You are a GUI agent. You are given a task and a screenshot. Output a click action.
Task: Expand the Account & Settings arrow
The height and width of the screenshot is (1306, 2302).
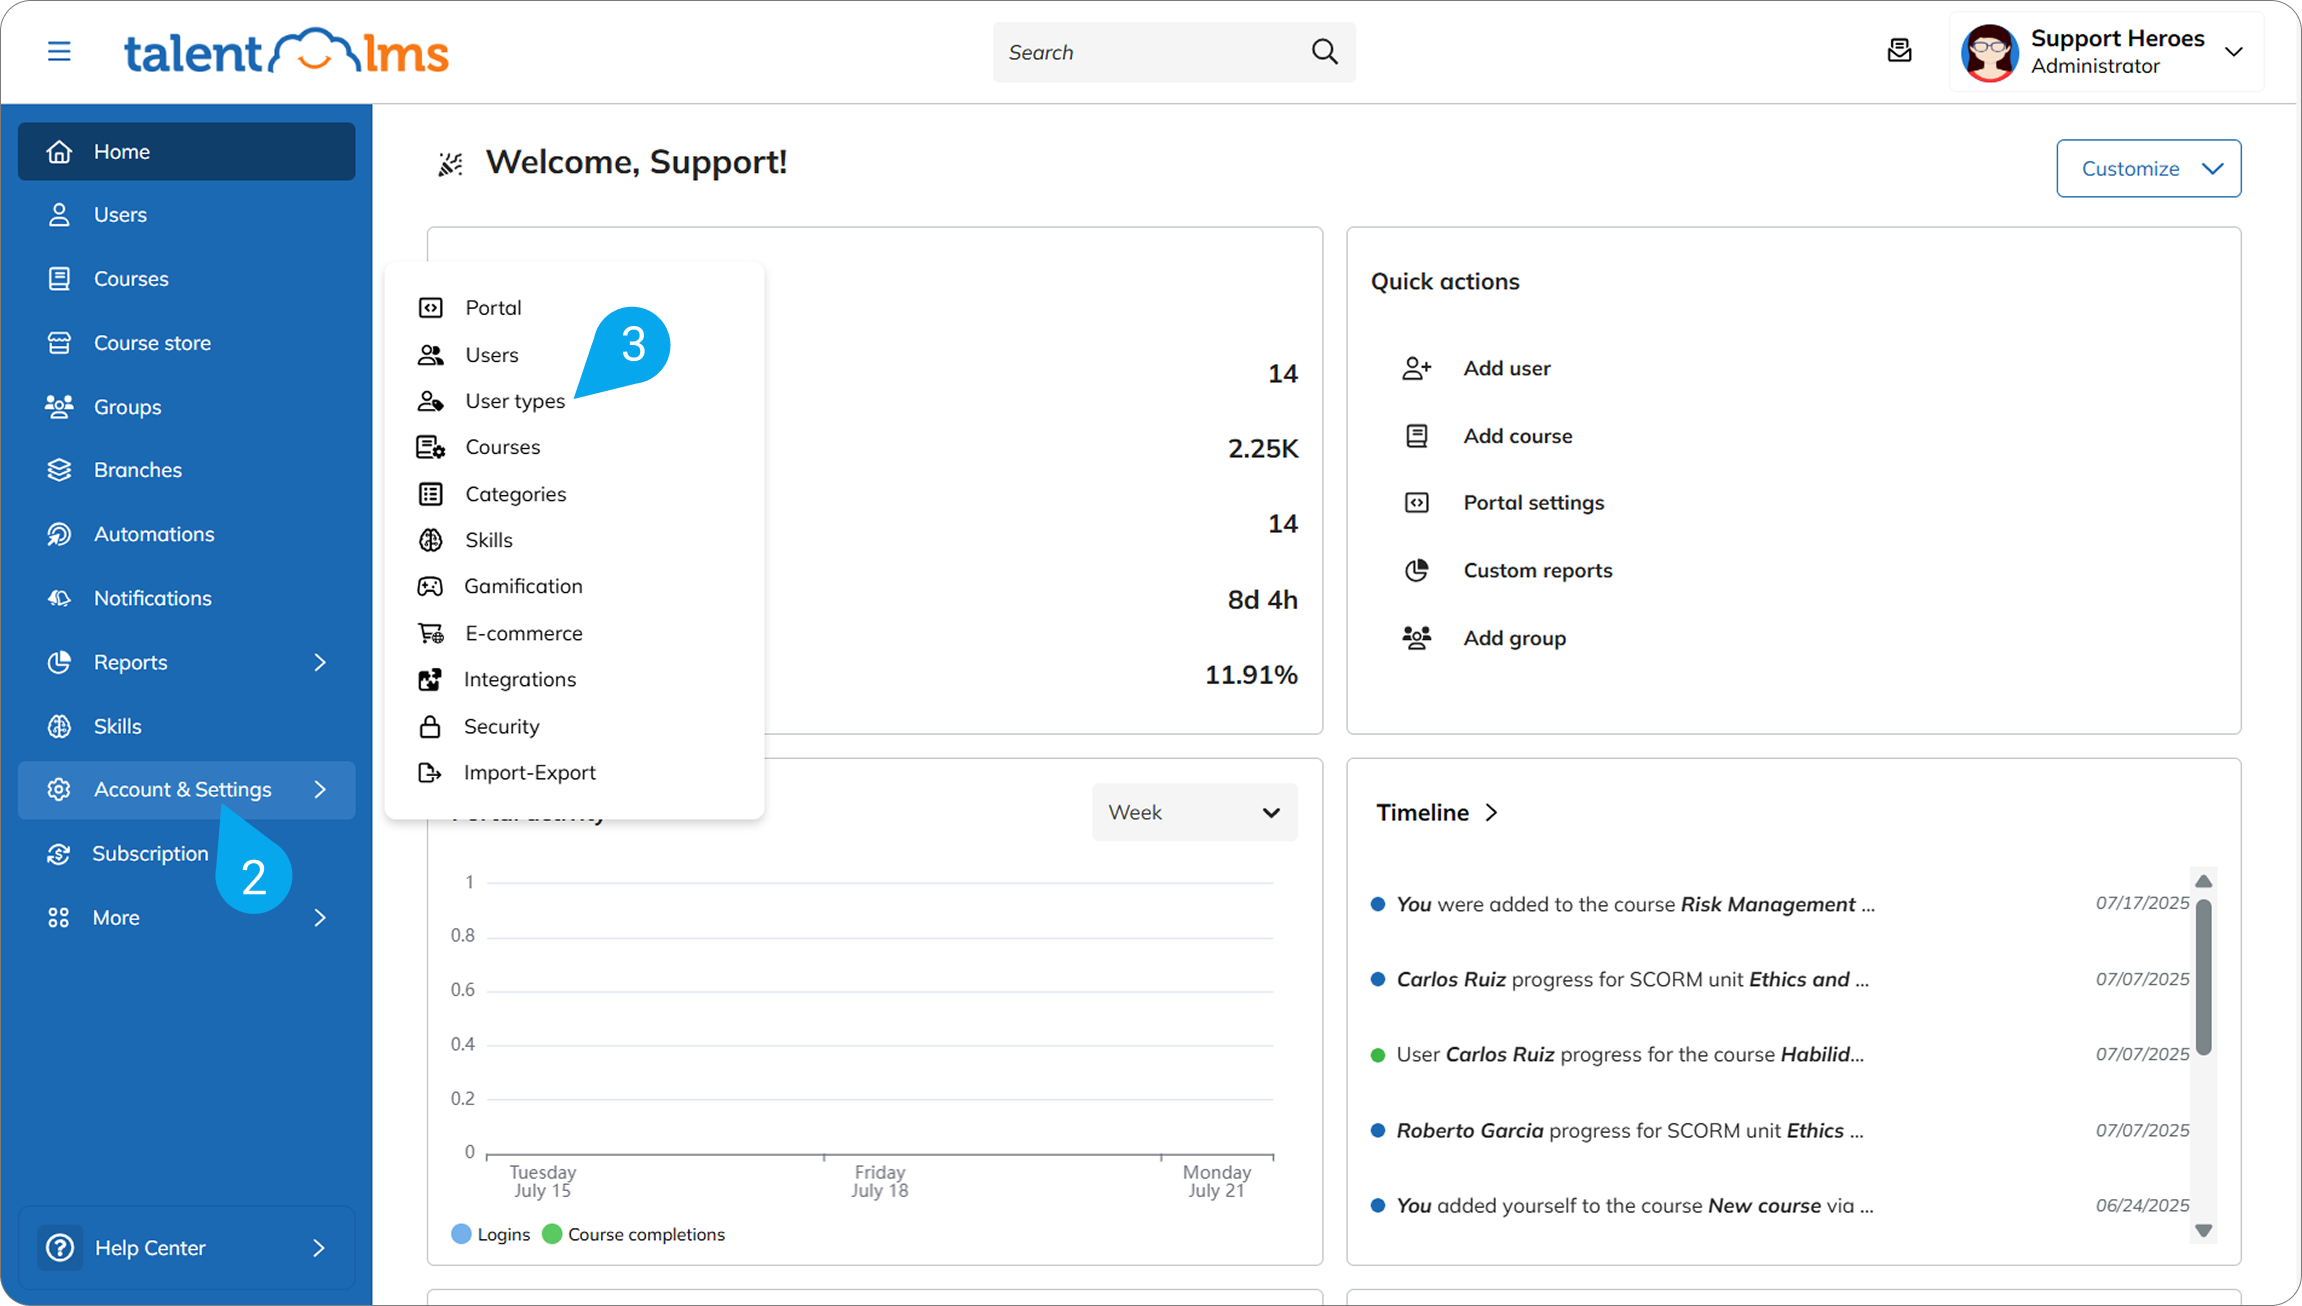click(x=320, y=790)
